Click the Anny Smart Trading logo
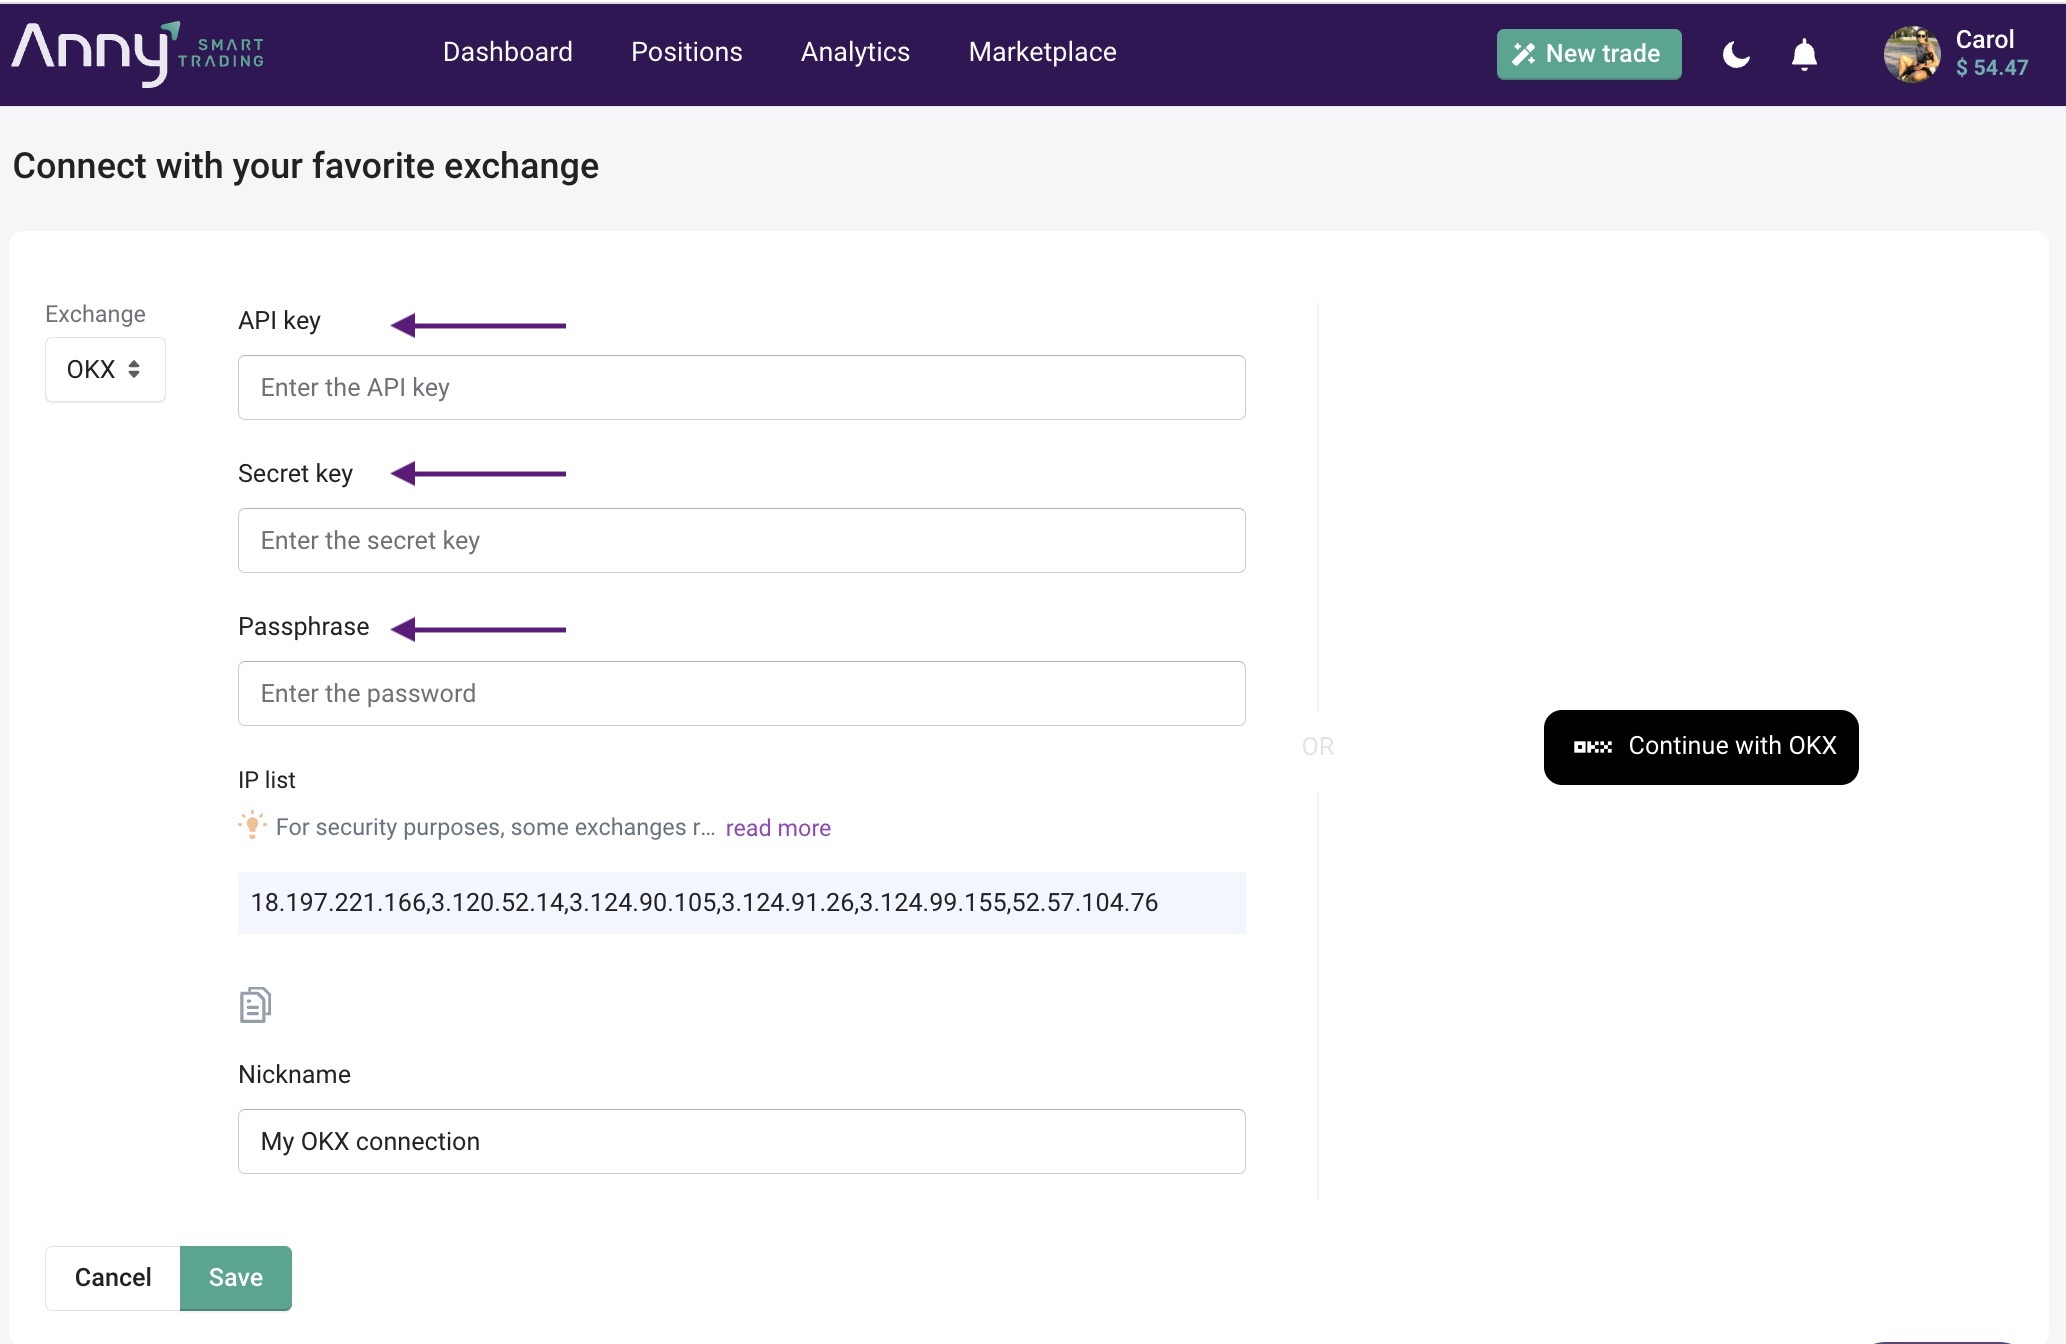The height and width of the screenshot is (1344, 2066). (138, 53)
